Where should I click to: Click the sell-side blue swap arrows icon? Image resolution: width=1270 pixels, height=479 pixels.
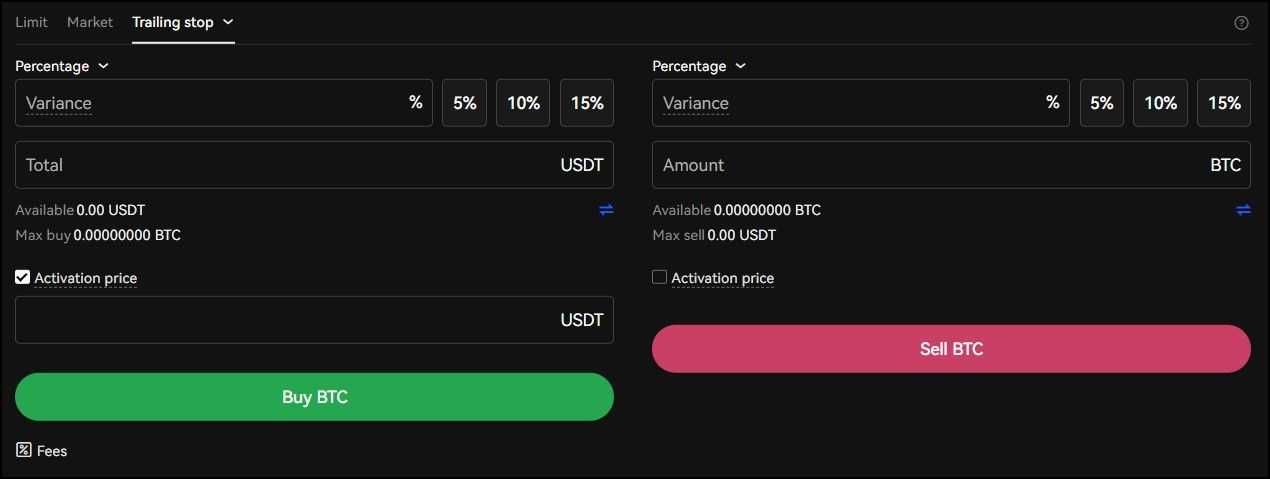point(1243,210)
